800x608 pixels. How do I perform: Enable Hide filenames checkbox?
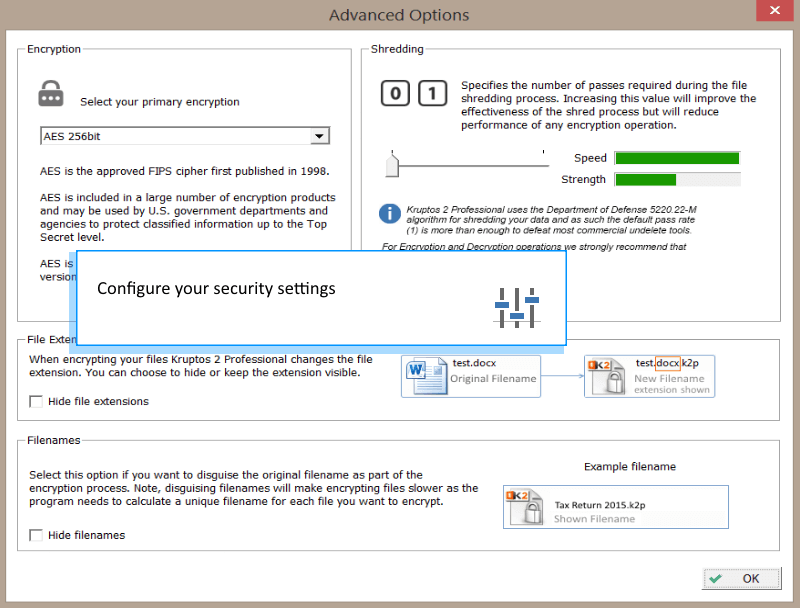click(36, 535)
